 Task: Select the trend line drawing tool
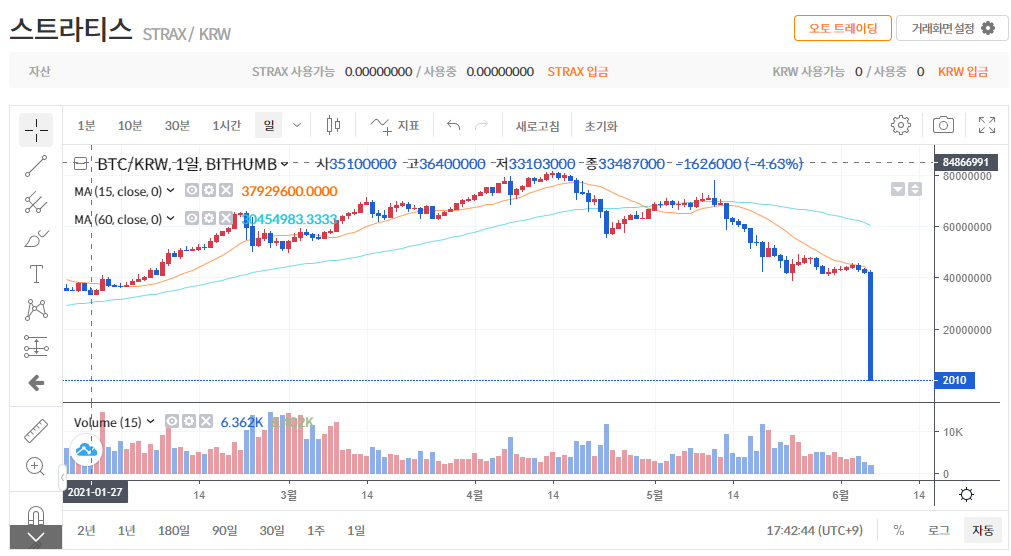coord(36,166)
